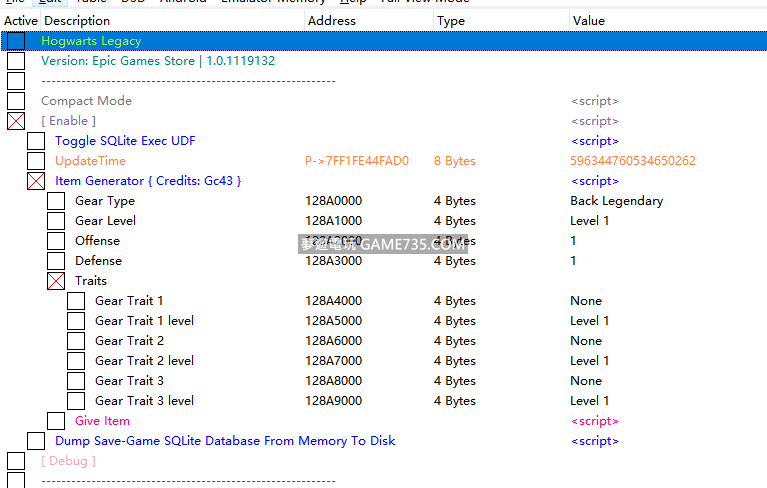Viewport: 767px width, 488px height.
Task: Enable the Compact Mode checkbox
Action: point(16,101)
